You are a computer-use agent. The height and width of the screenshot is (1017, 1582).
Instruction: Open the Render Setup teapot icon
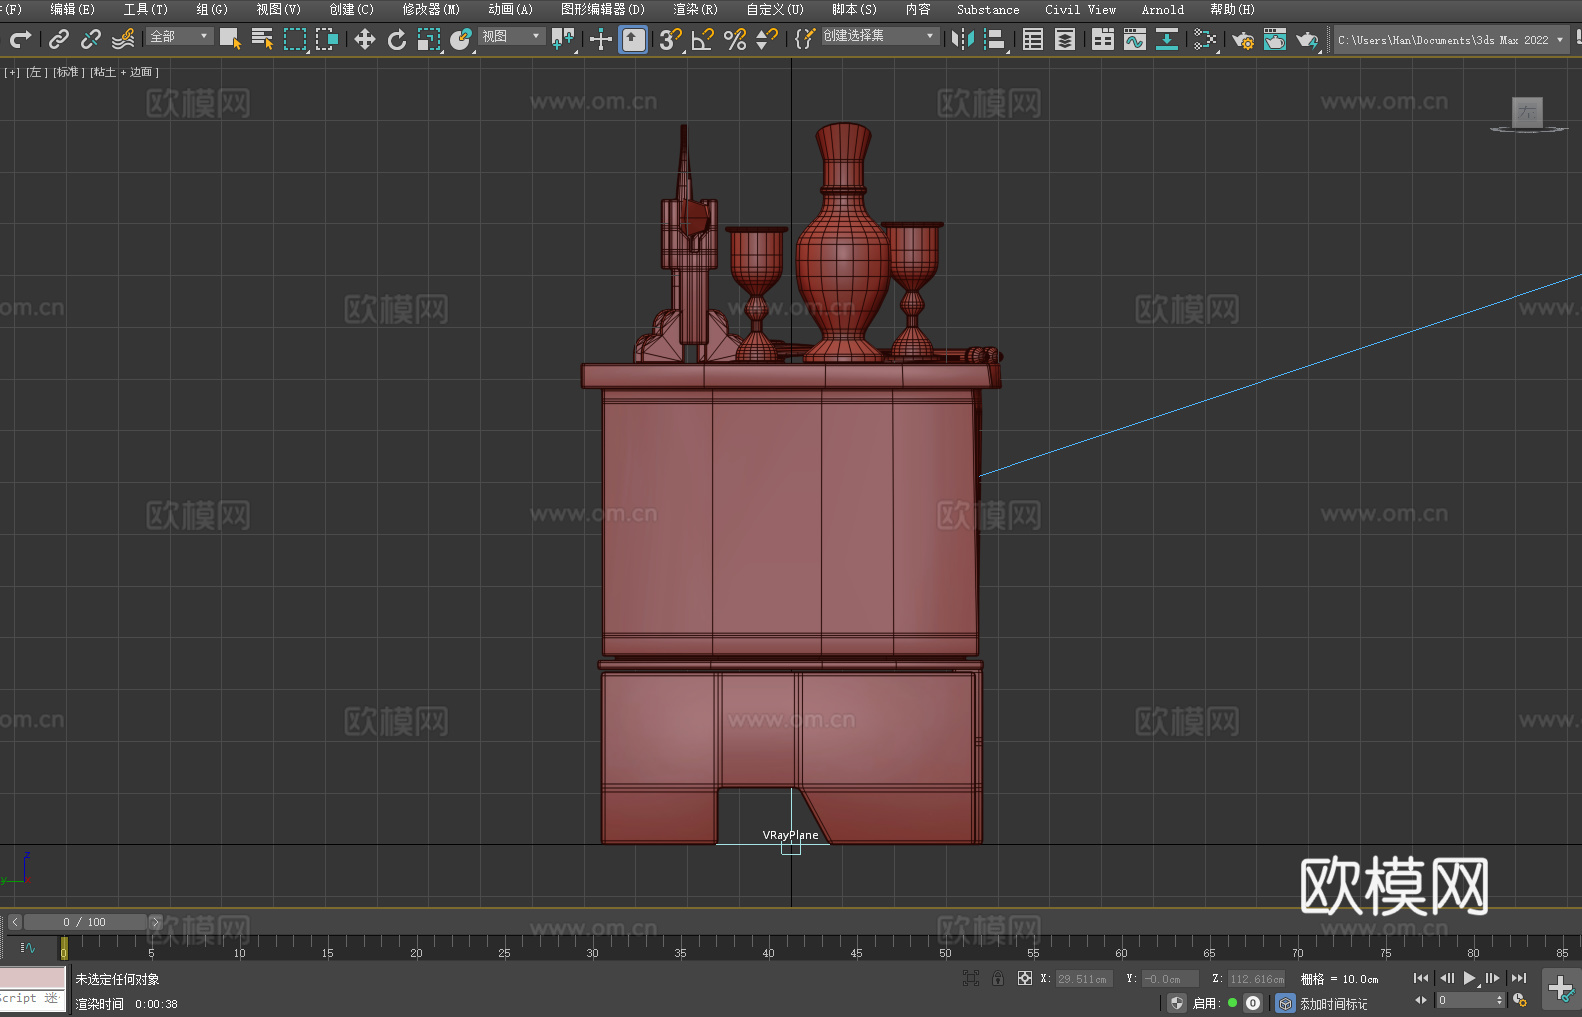coord(1243,39)
